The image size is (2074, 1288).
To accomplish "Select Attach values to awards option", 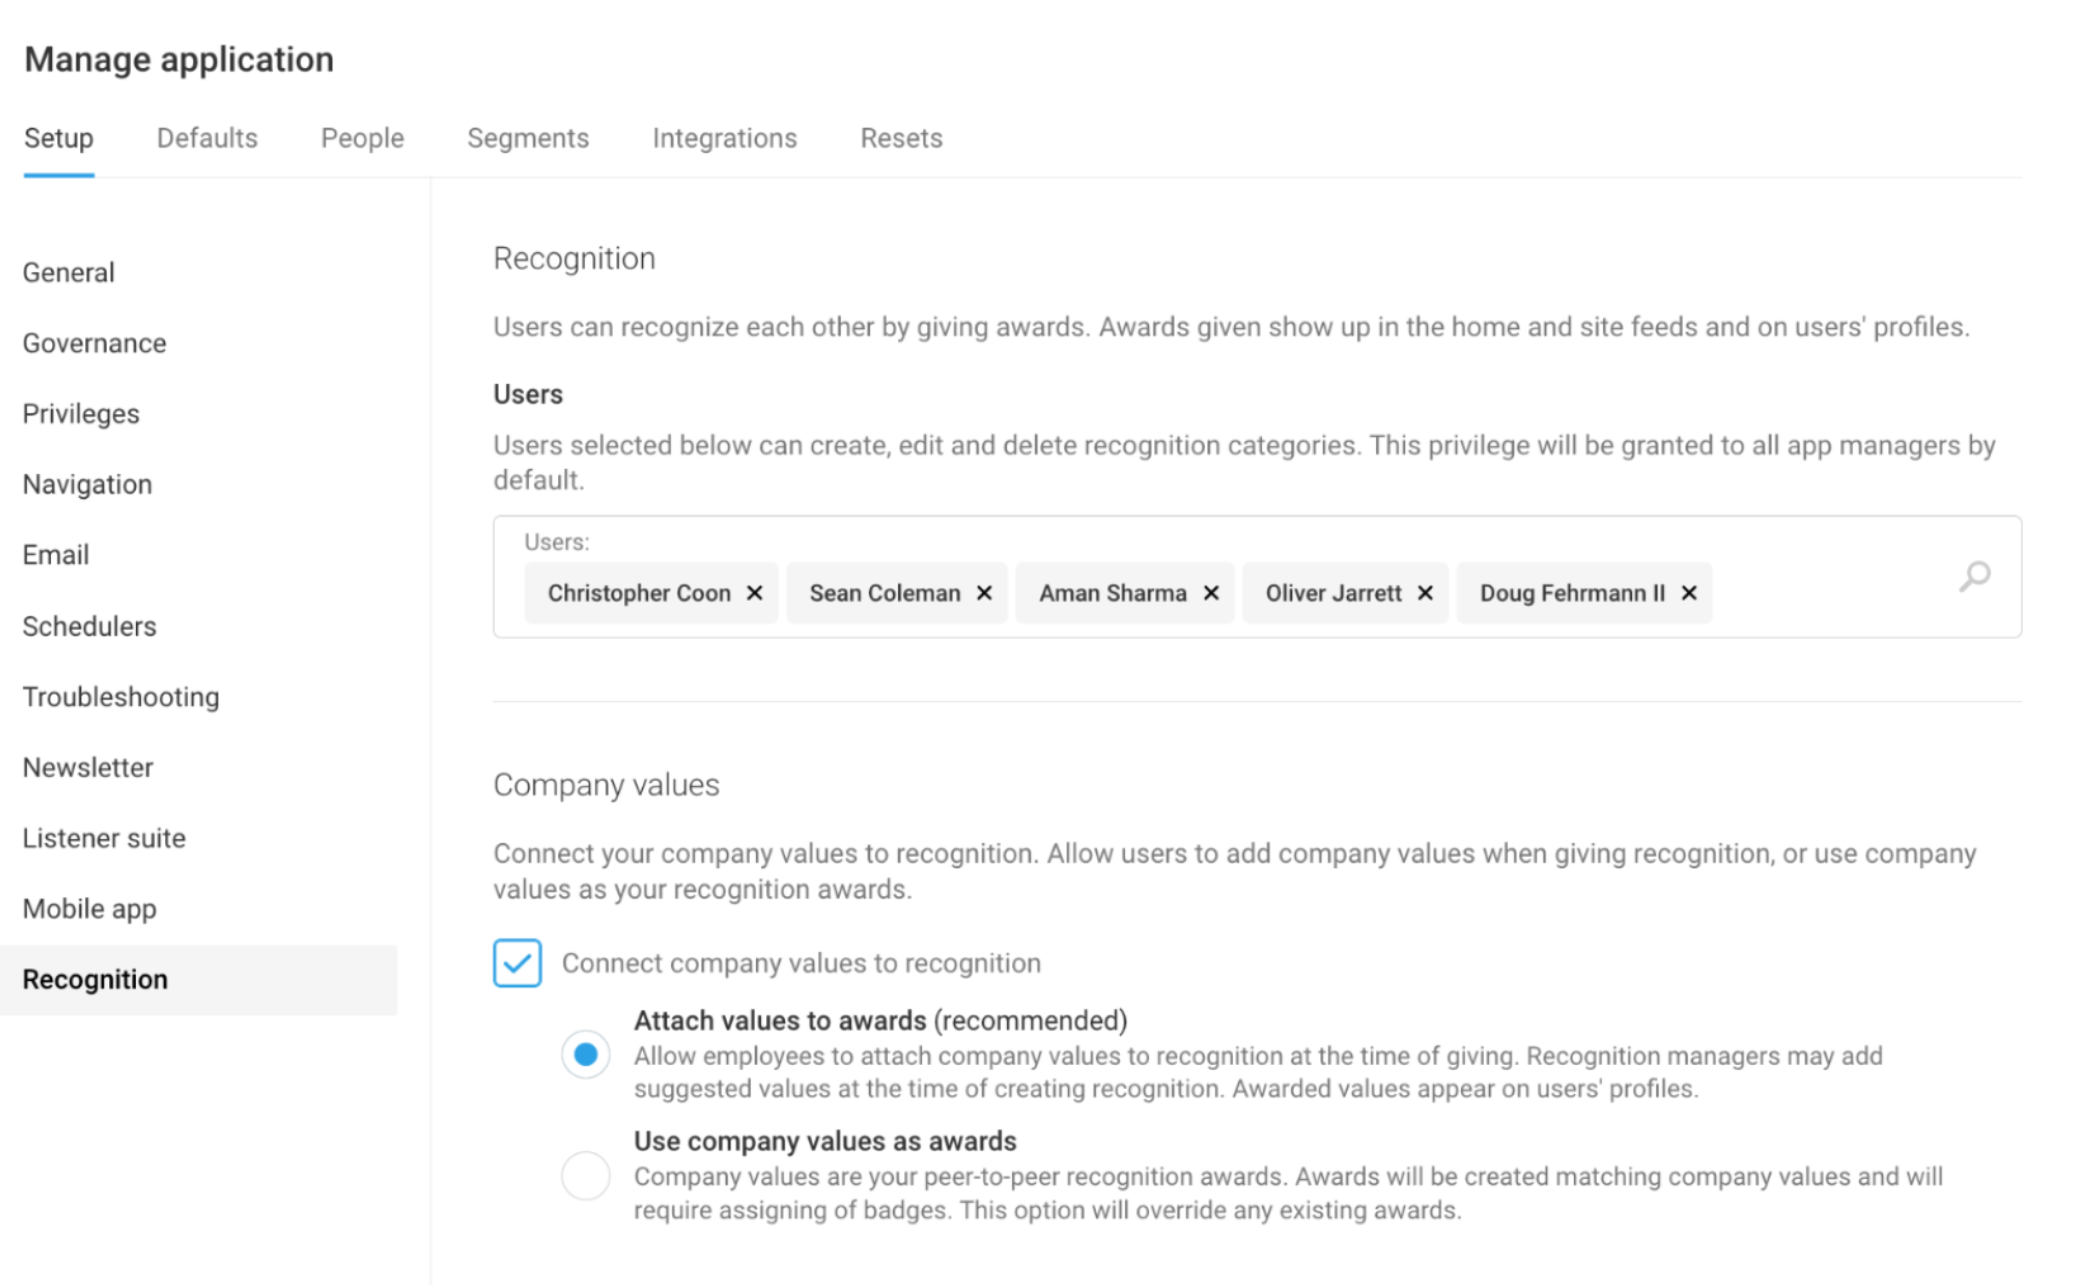I will 586,1054.
